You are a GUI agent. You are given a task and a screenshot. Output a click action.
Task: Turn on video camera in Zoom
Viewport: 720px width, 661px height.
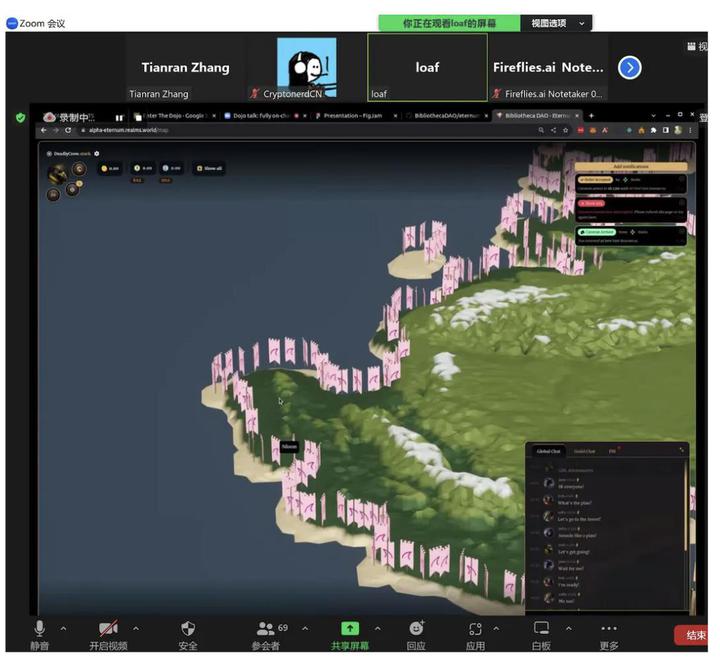pyautogui.click(x=108, y=634)
